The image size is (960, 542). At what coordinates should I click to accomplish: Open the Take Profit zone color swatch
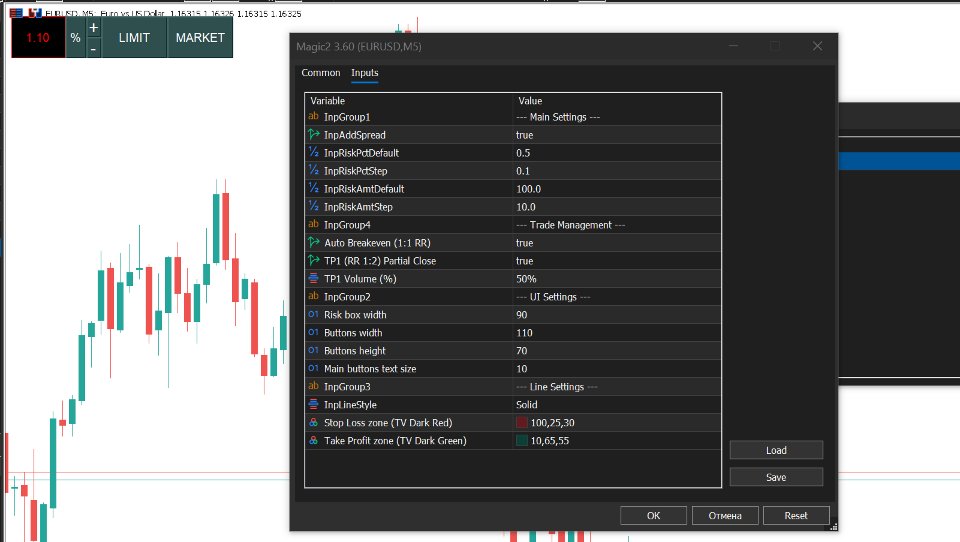pyautogui.click(x=522, y=440)
